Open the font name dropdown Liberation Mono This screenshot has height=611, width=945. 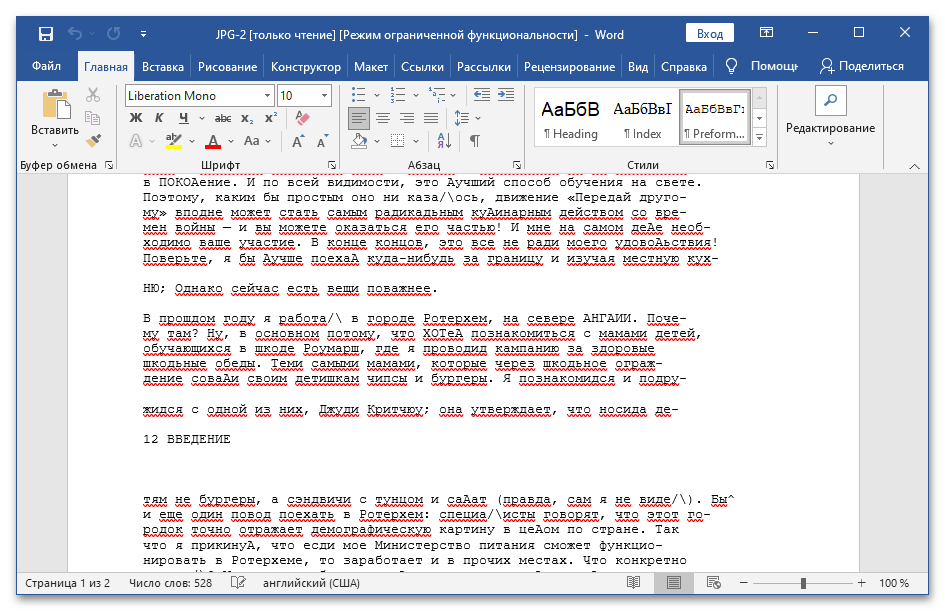tap(267, 95)
